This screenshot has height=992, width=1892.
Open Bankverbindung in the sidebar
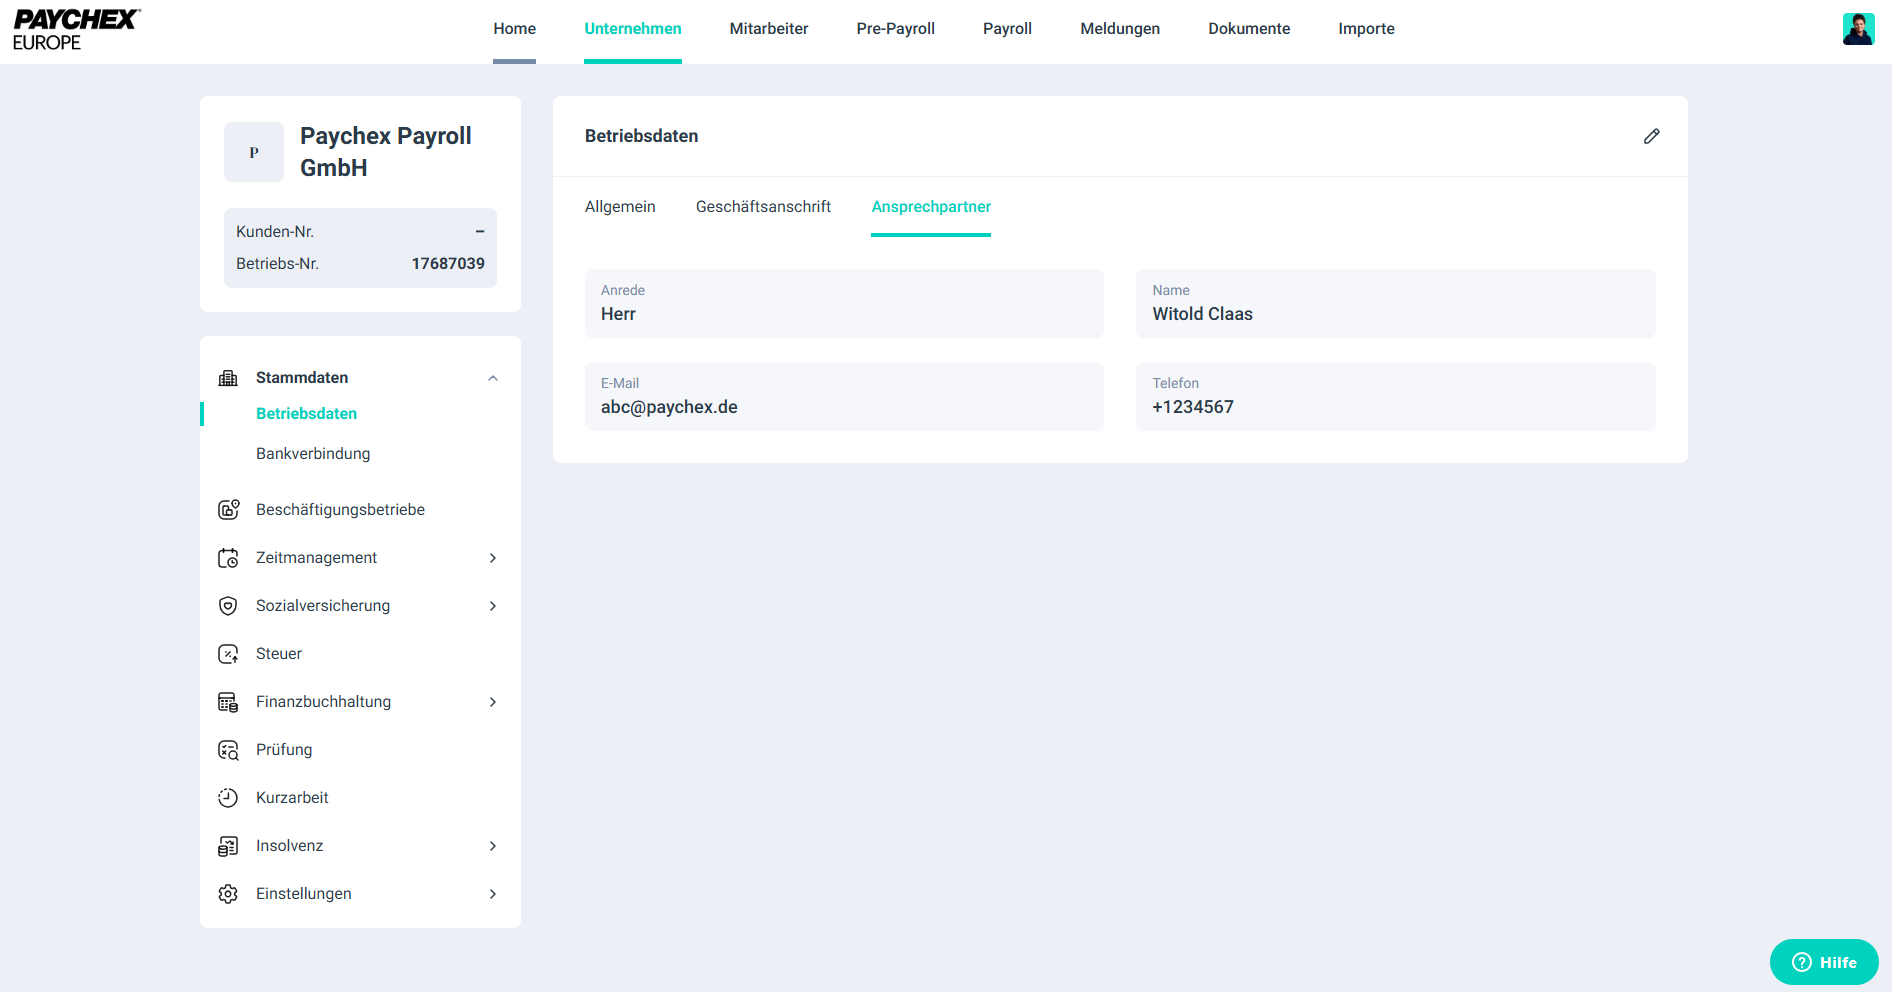pyautogui.click(x=313, y=454)
